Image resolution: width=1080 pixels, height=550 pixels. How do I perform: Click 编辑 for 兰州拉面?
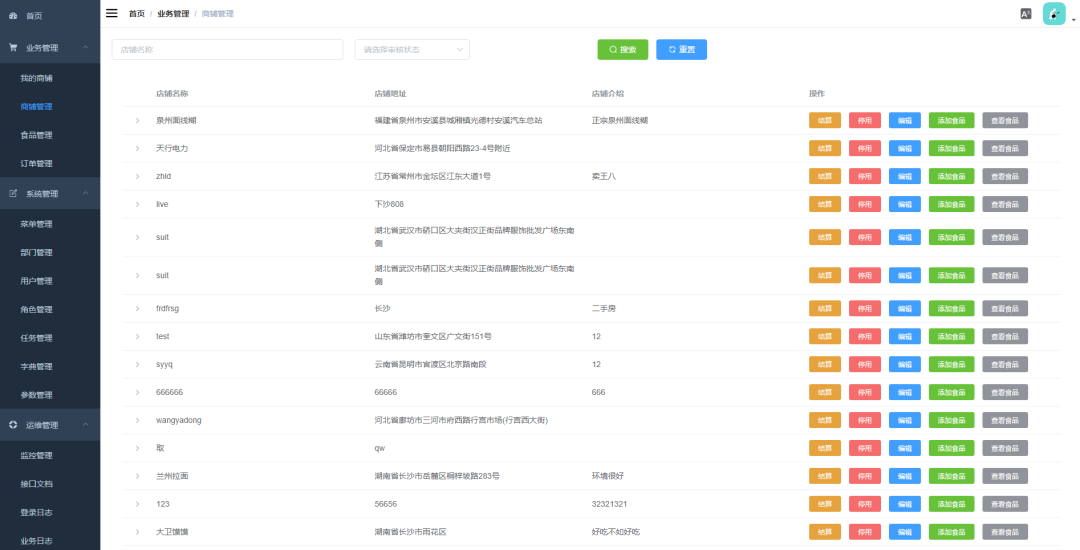pos(904,476)
